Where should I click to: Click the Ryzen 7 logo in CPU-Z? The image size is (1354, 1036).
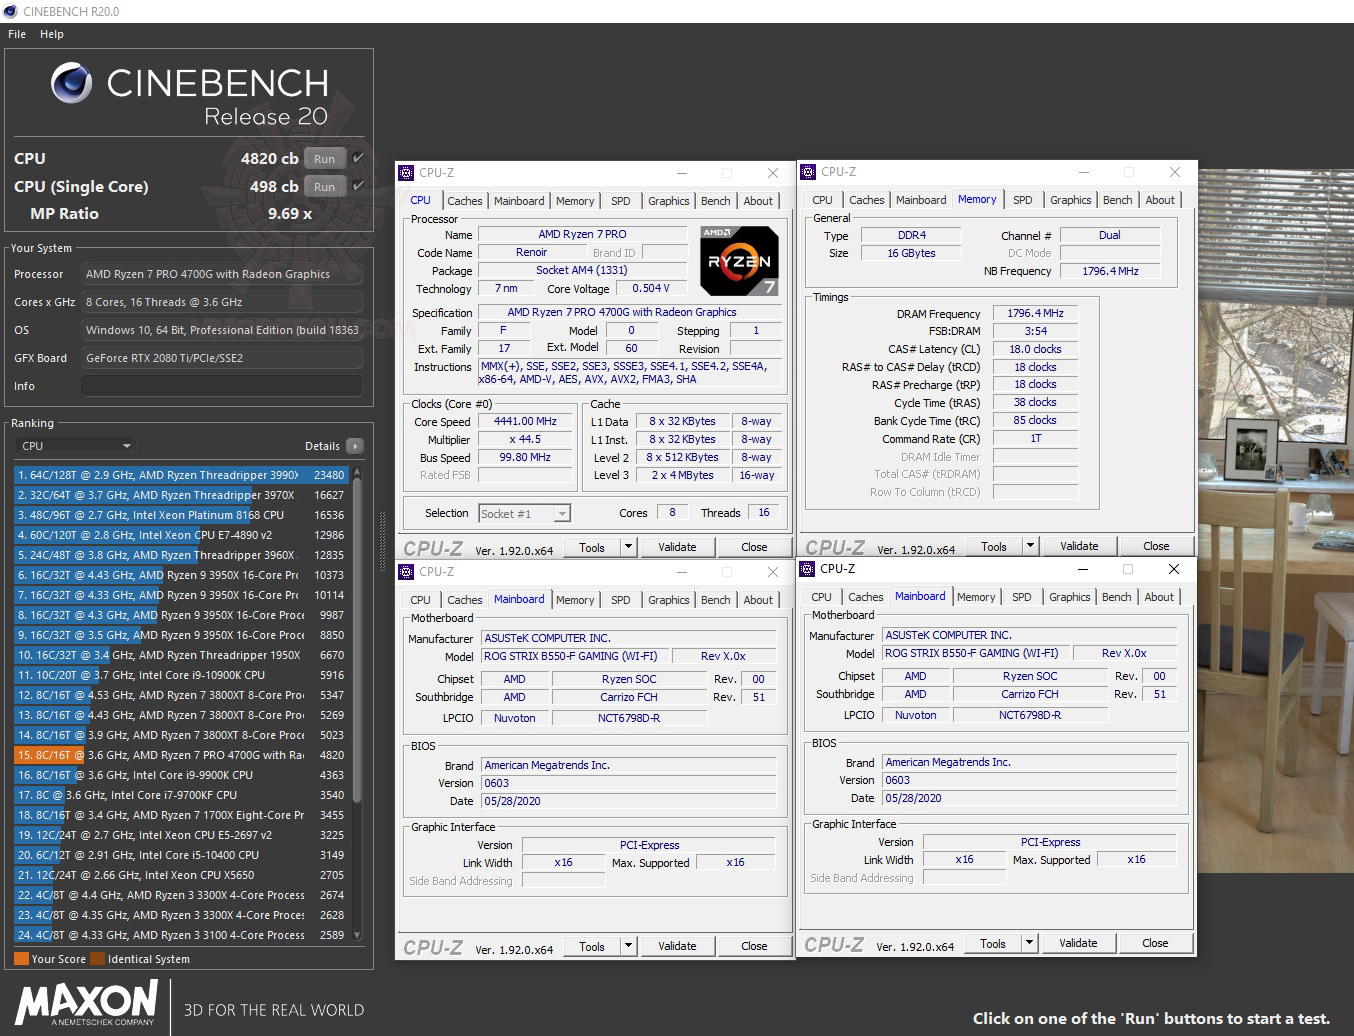tap(739, 261)
